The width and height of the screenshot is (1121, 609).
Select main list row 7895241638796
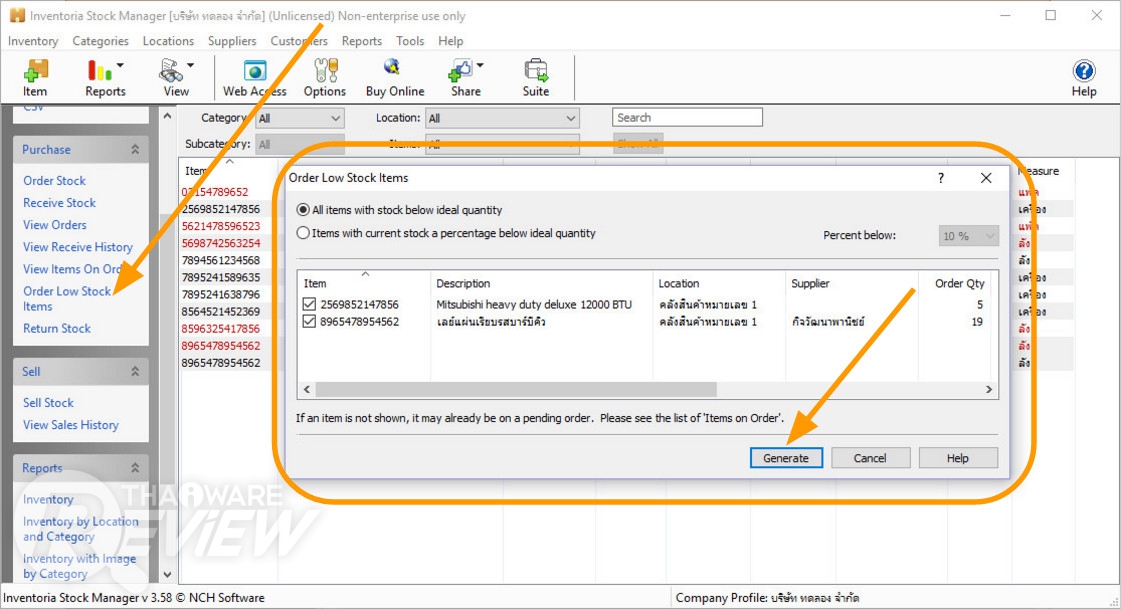(221, 294)
